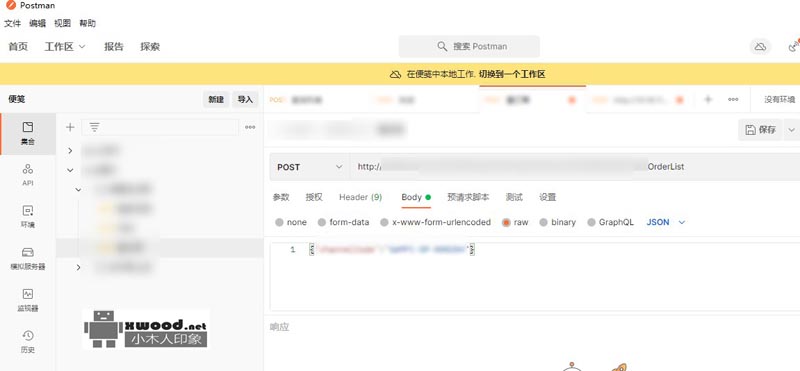Switch to the Header (9) tab
This screenshot has height=371, width=800.
tap(360, 197)
